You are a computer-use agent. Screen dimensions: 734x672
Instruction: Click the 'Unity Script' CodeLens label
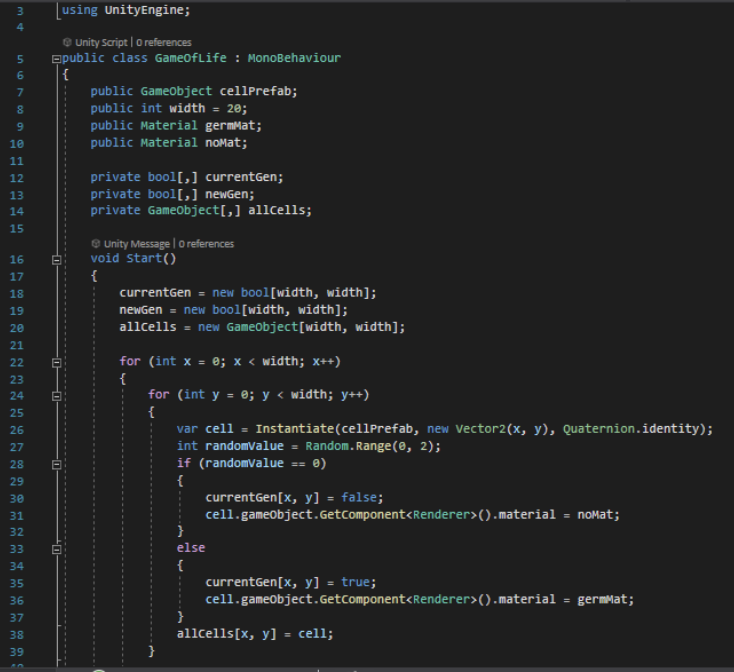pos(101,43)
